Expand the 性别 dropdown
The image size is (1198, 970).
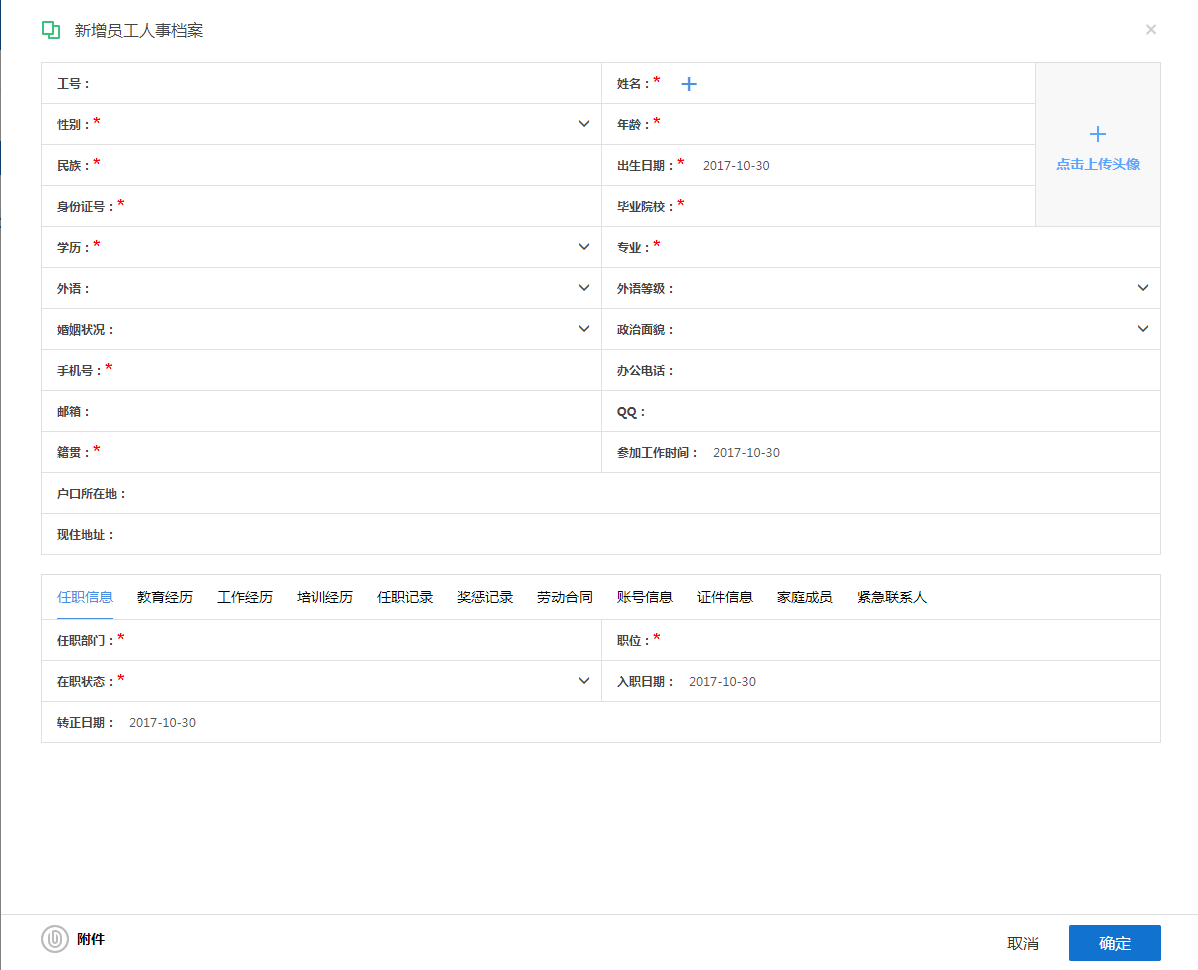click(x=584, y=124)
